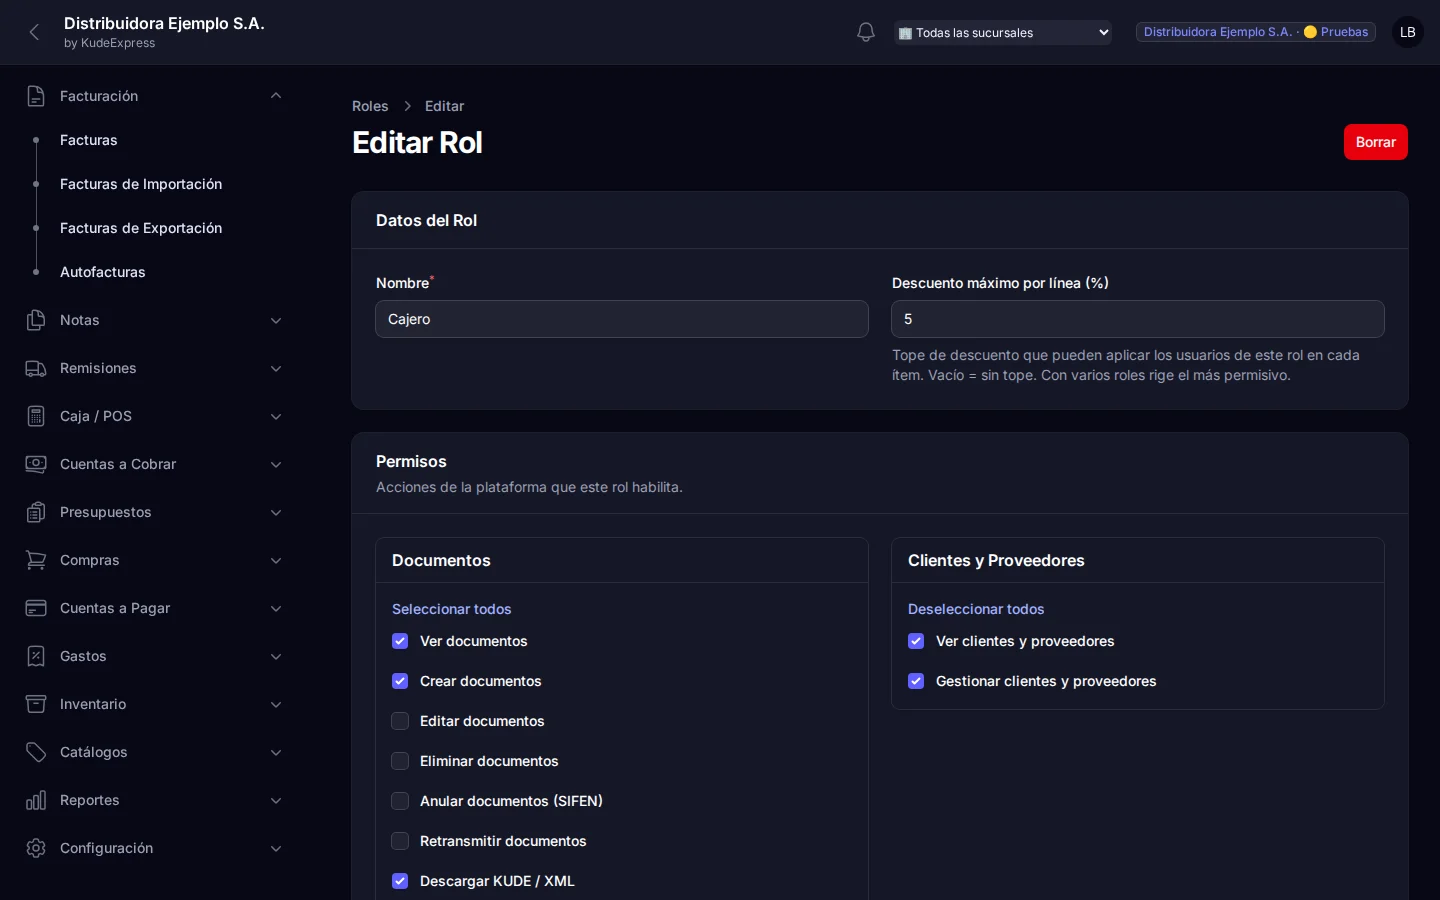Open the notifications bell
1440x900 pixels.
point(866,32)
